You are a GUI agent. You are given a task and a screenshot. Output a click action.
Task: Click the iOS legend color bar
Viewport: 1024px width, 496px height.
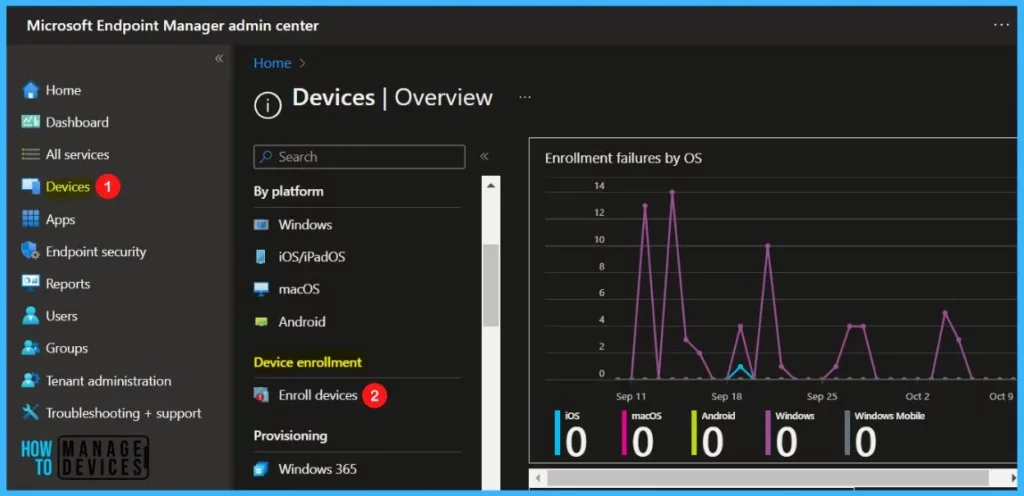(x=557, y=432)
